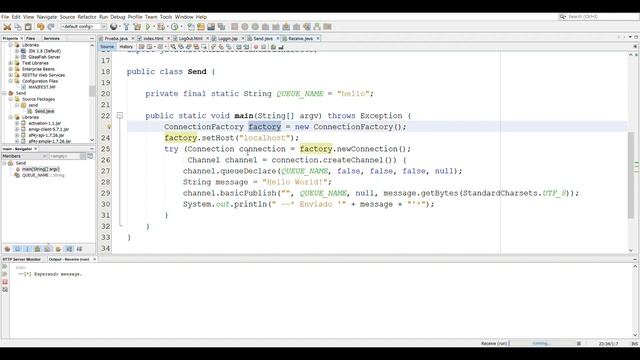Viewport: 640px width, 360px height.
Task: Switch to the Prueba.java editor tab
Action: click(x=116, y=38)
